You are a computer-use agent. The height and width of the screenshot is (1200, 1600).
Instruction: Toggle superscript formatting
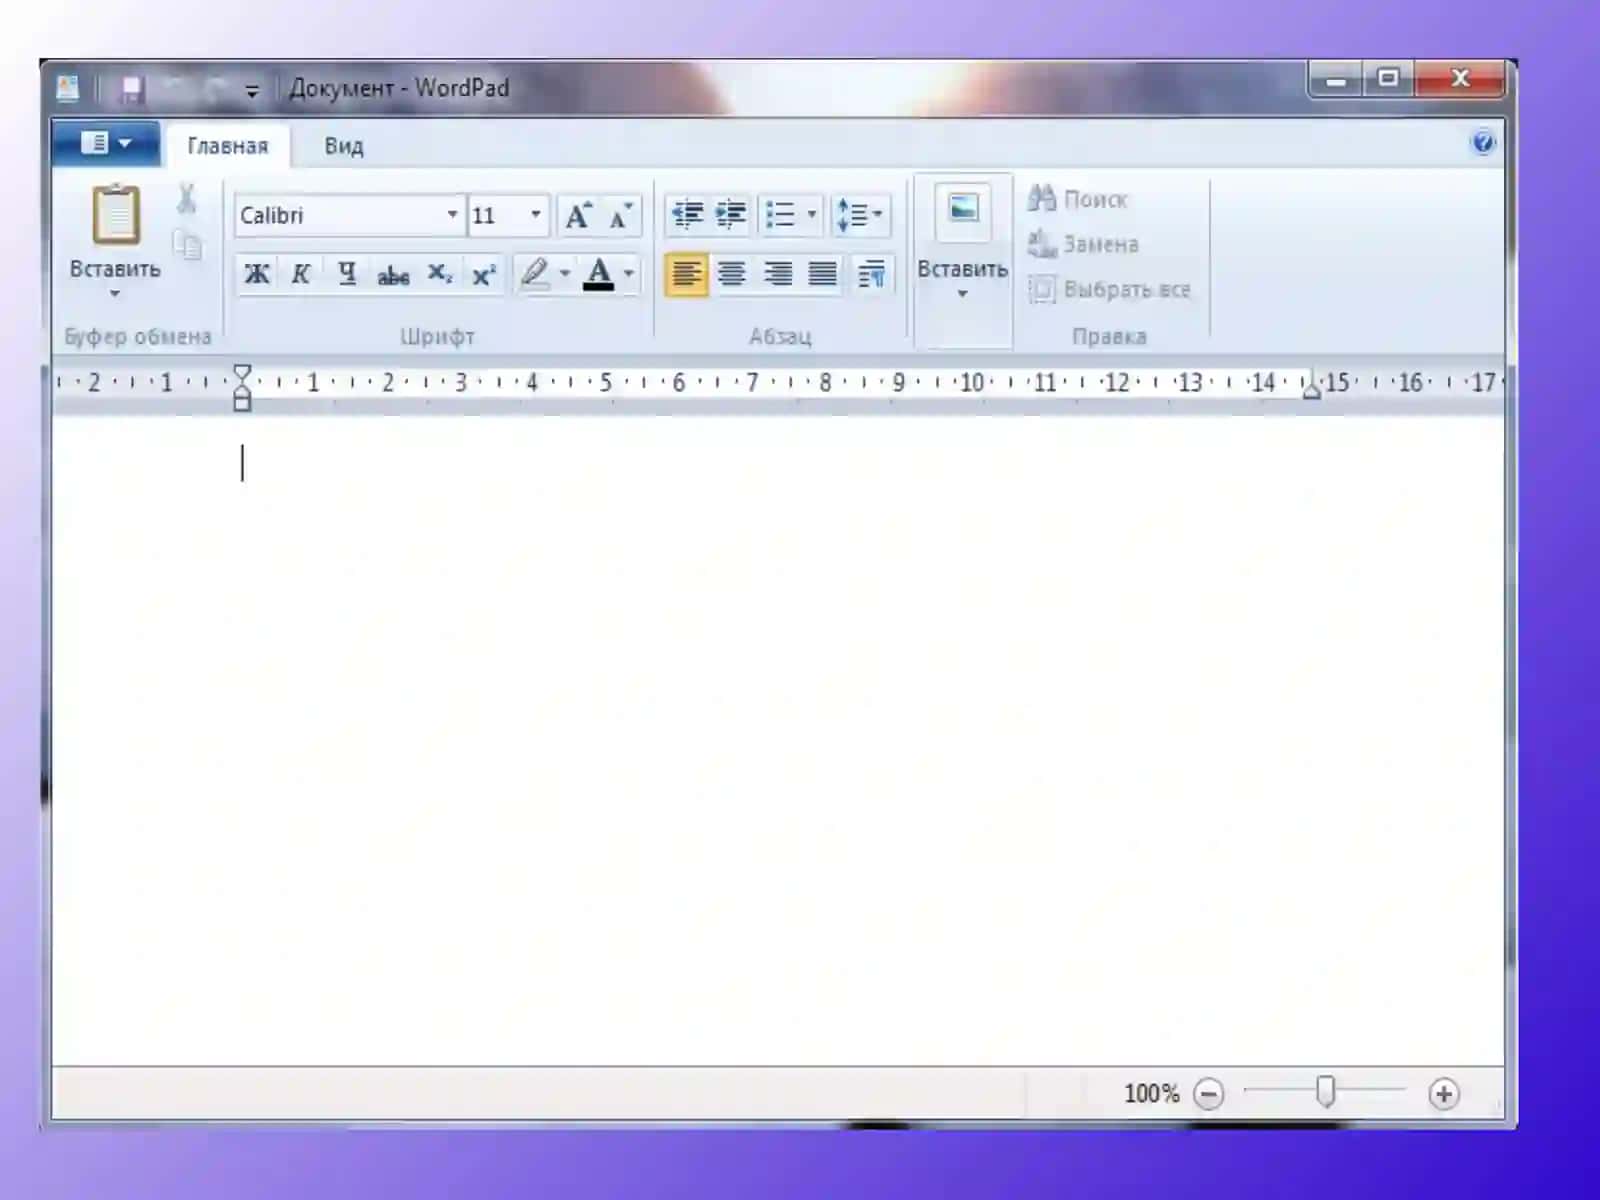484,274
